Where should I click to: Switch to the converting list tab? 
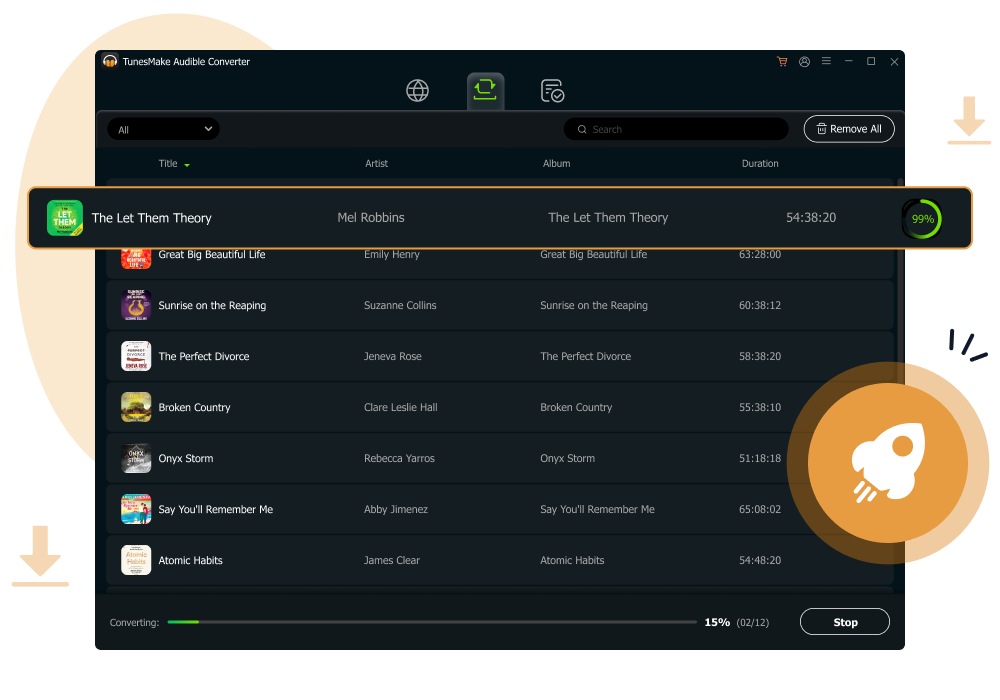point(485,91)
